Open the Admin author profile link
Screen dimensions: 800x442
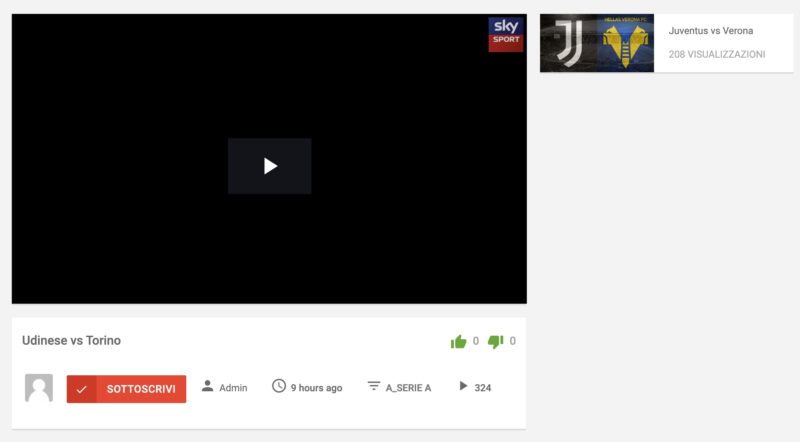(x=233, y=388)
